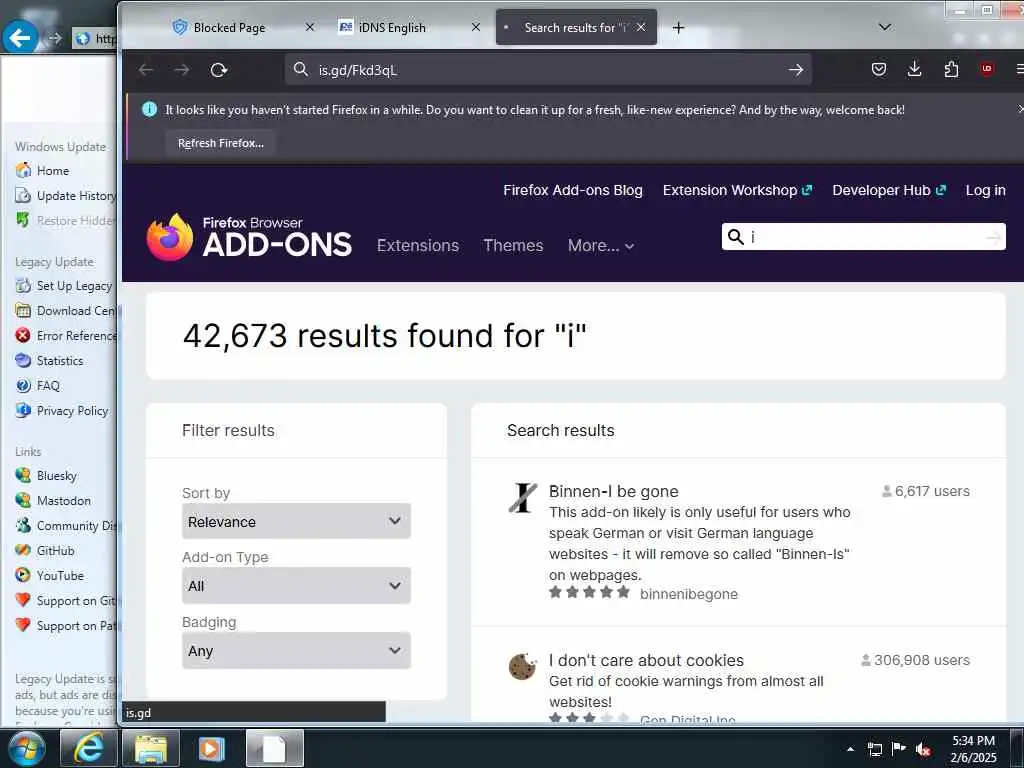Open I don't care about cookies add-on
This screenshot has width=1024, height=768.
pyautogui.click(x=646, y=660)
